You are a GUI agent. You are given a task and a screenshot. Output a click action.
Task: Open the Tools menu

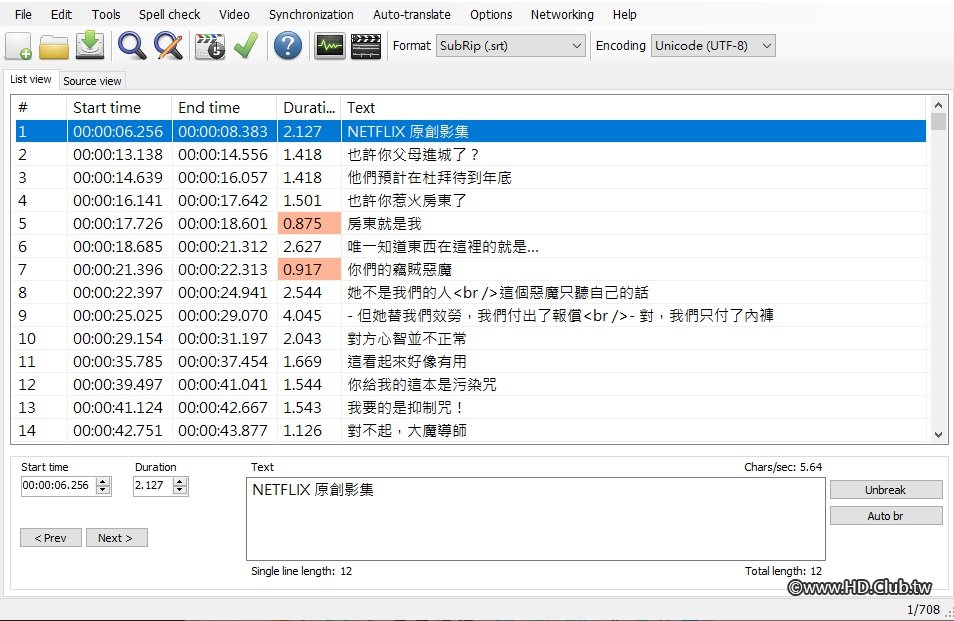pos(106,15)
